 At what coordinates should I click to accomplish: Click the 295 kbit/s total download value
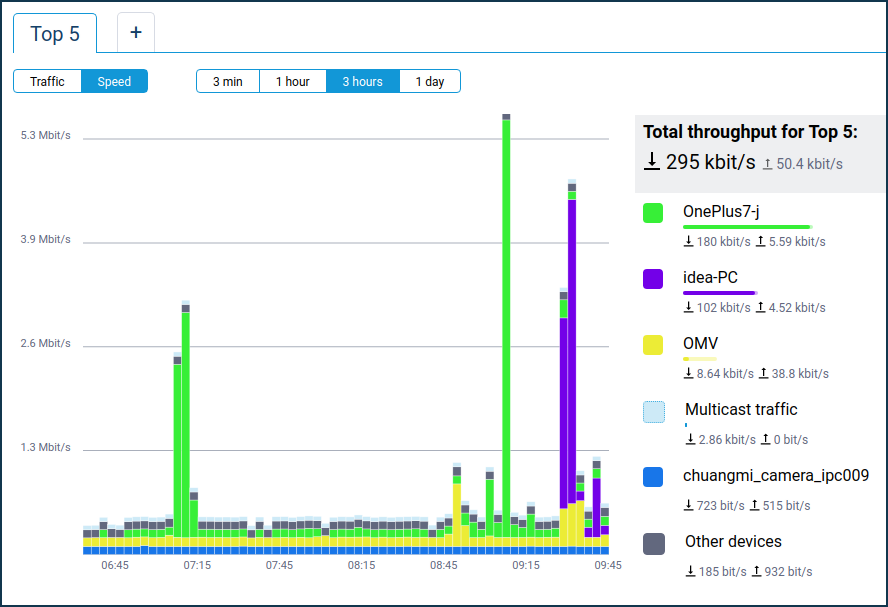click(711, 162)
